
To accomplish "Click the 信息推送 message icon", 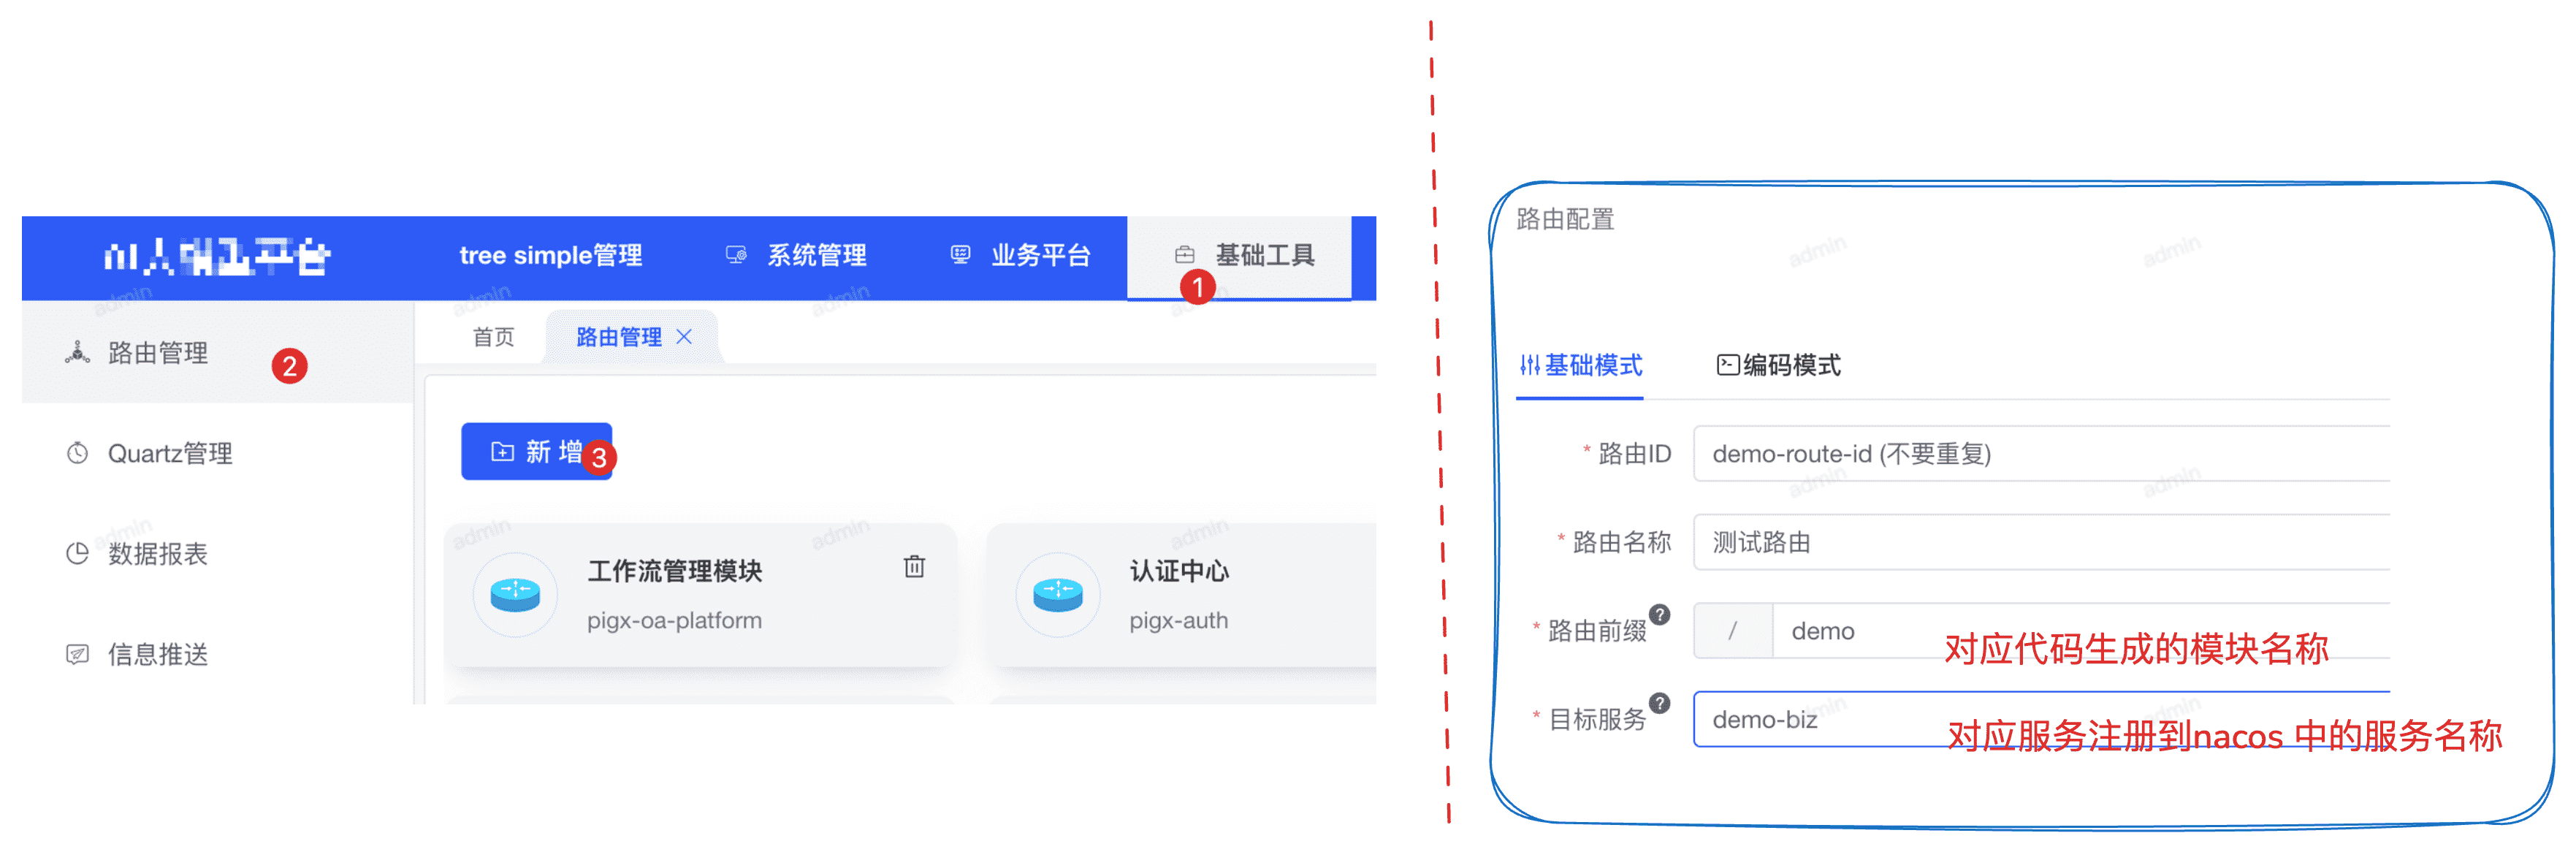I will (x=77, y=654).
